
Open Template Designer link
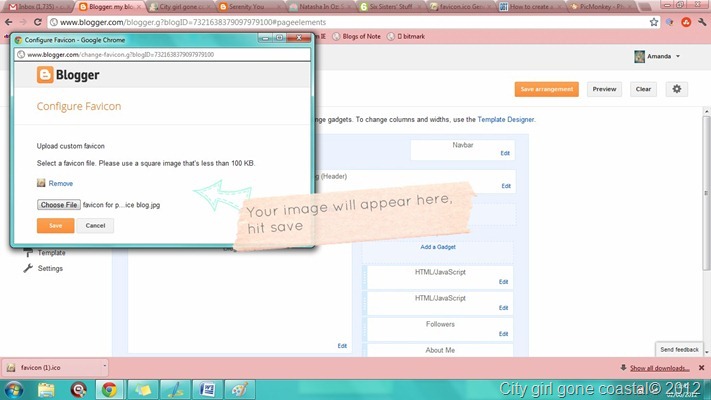coord(506,119)
